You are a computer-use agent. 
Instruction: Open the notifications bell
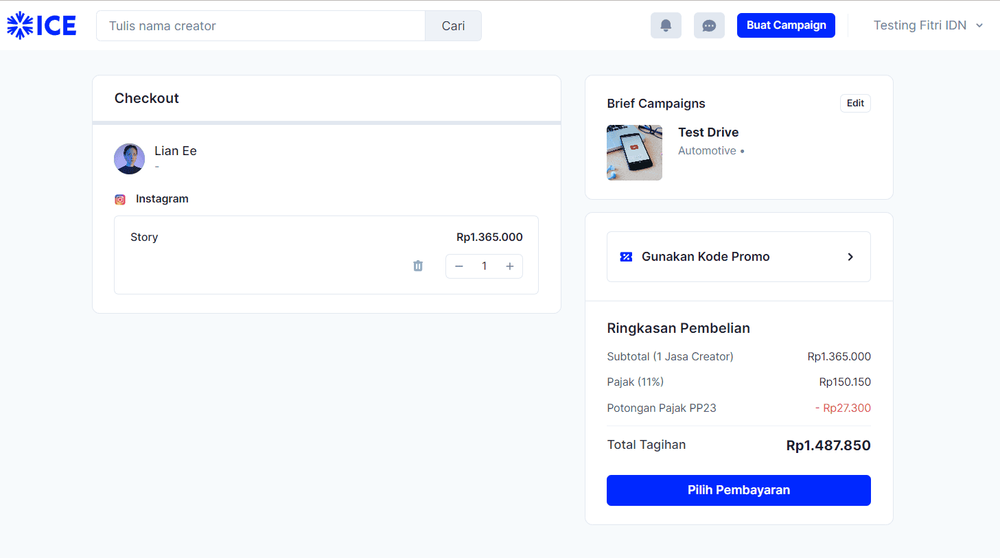[x=665, y=26]
